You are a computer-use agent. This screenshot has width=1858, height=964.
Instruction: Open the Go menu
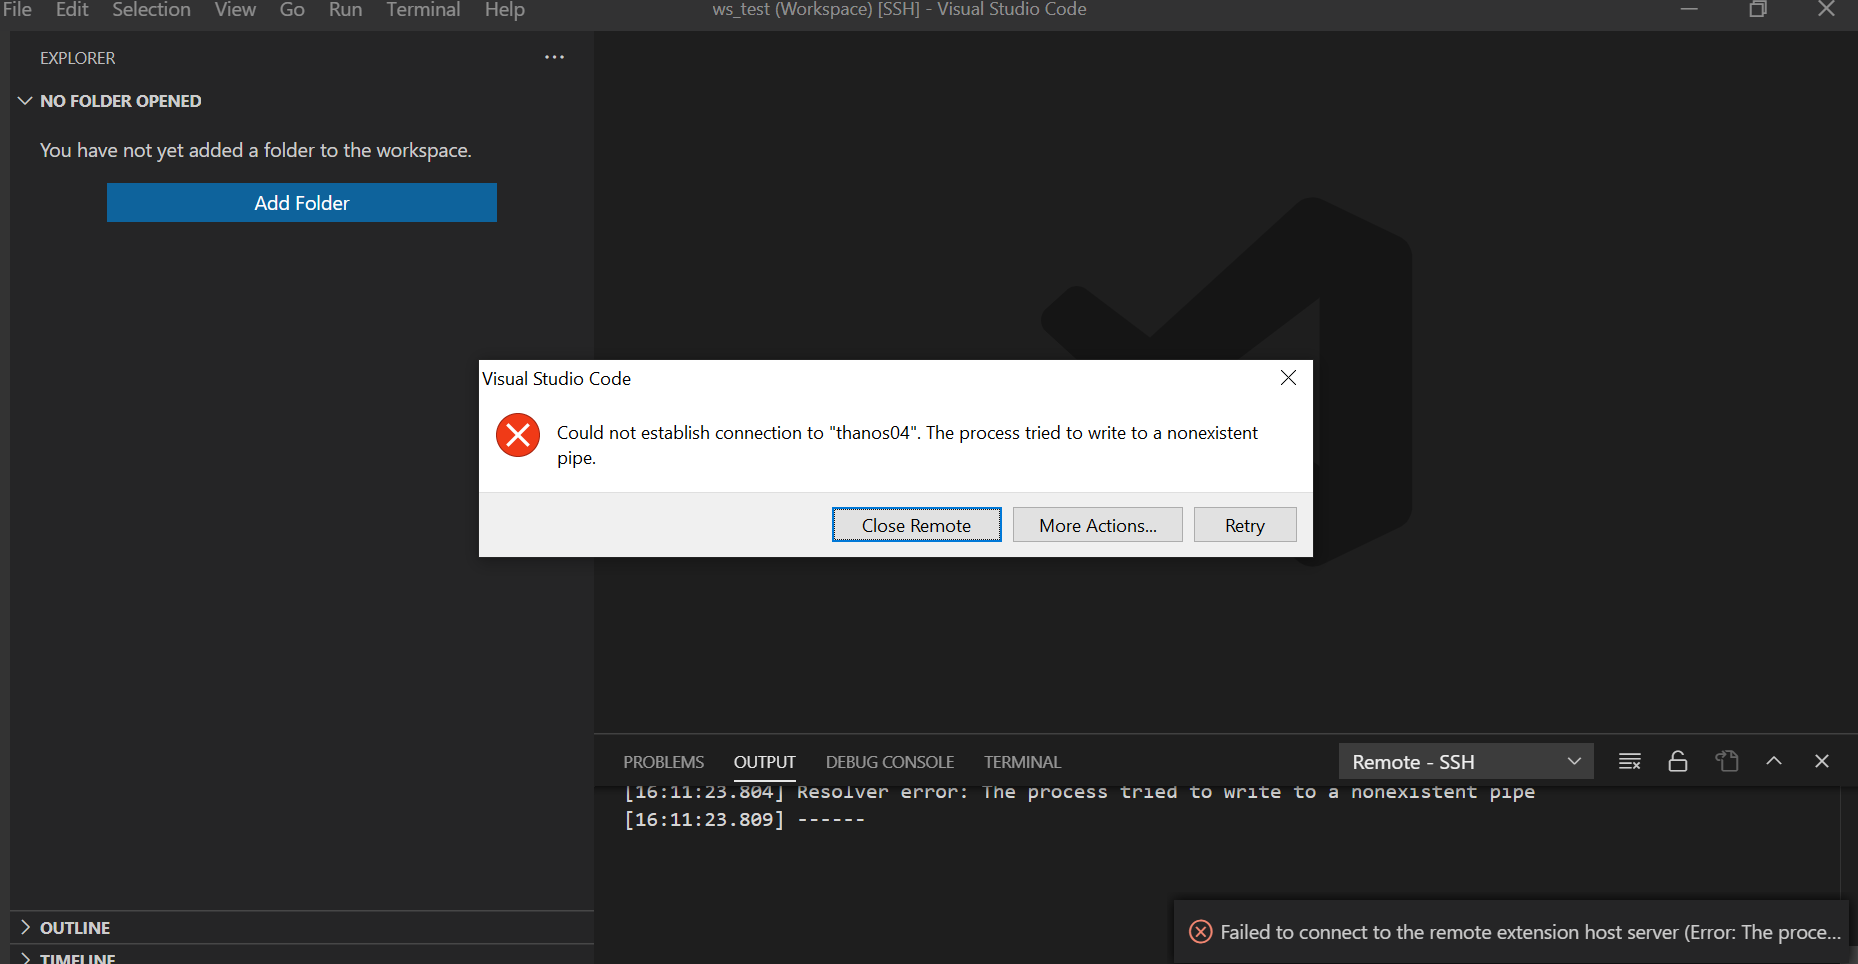coord(292,9)
